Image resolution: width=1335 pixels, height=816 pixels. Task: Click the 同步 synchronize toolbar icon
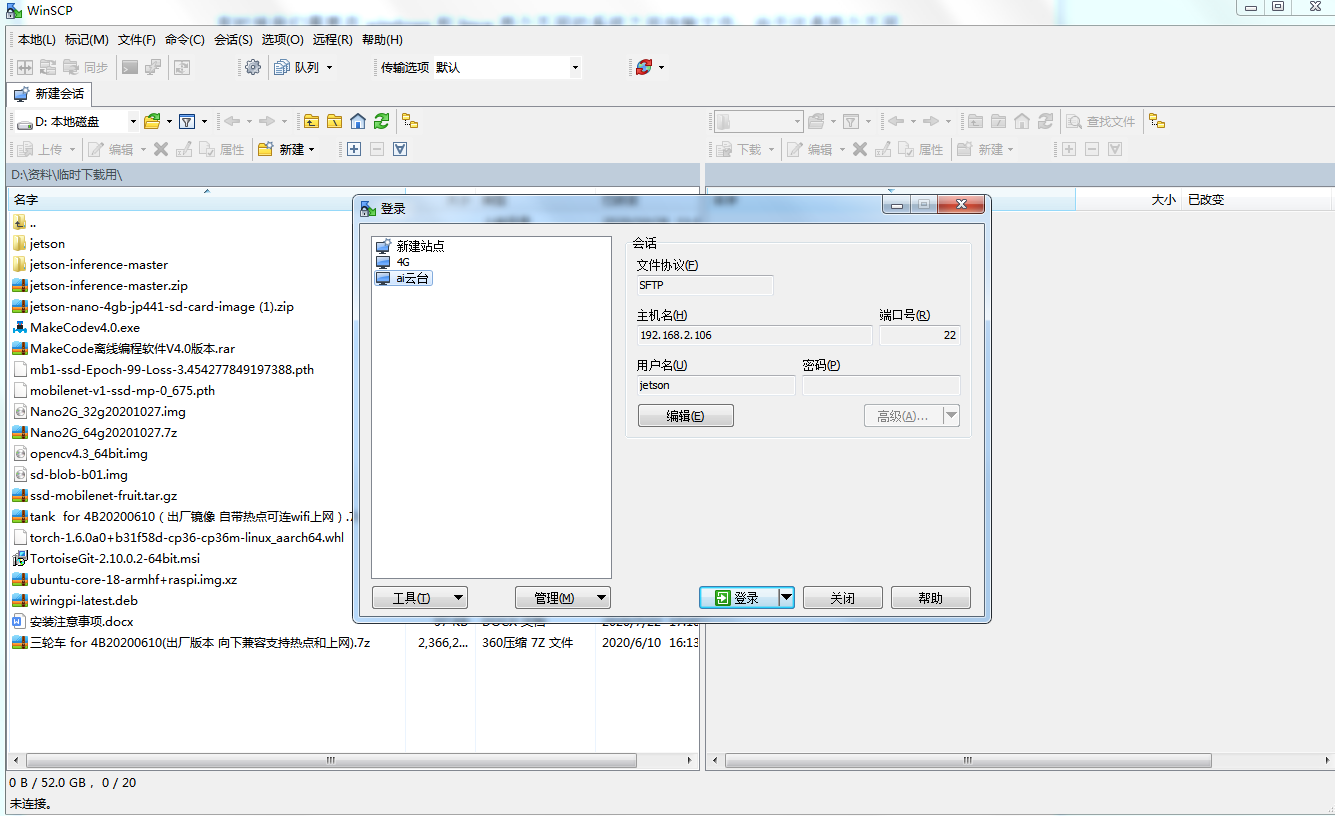click(85, 67)
